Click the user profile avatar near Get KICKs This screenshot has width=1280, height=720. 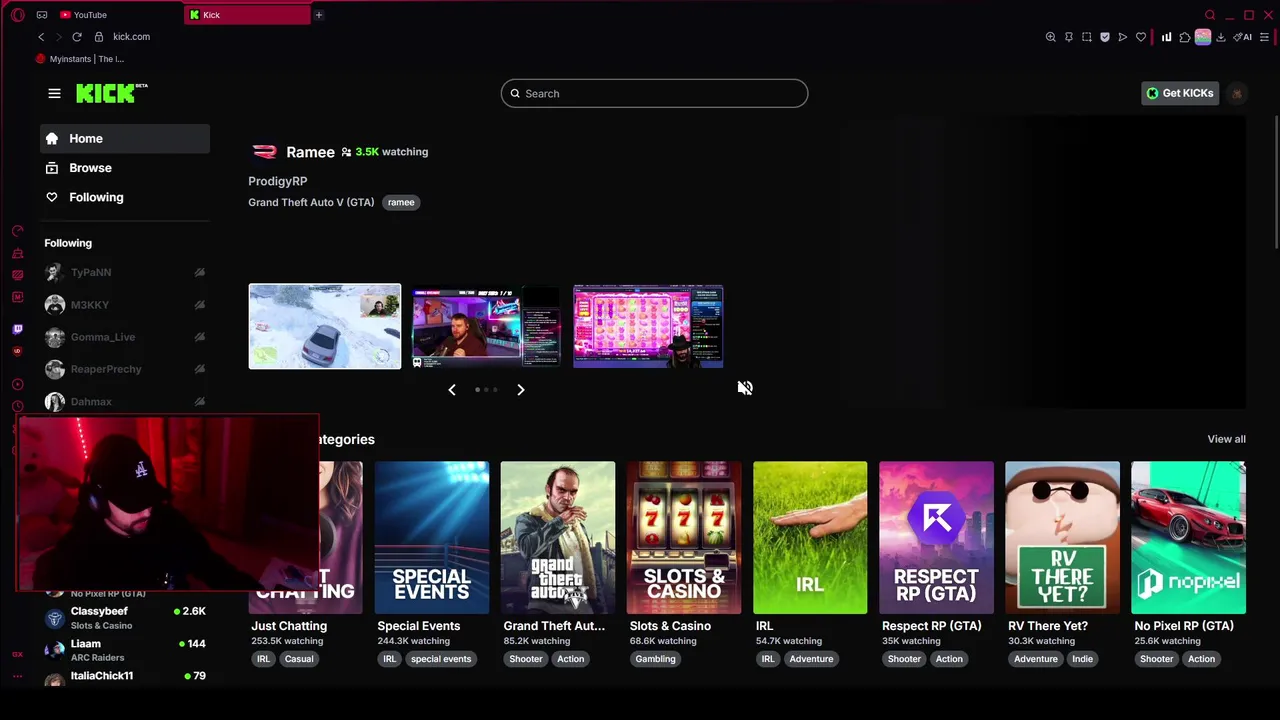click(x=1237, y=93)
